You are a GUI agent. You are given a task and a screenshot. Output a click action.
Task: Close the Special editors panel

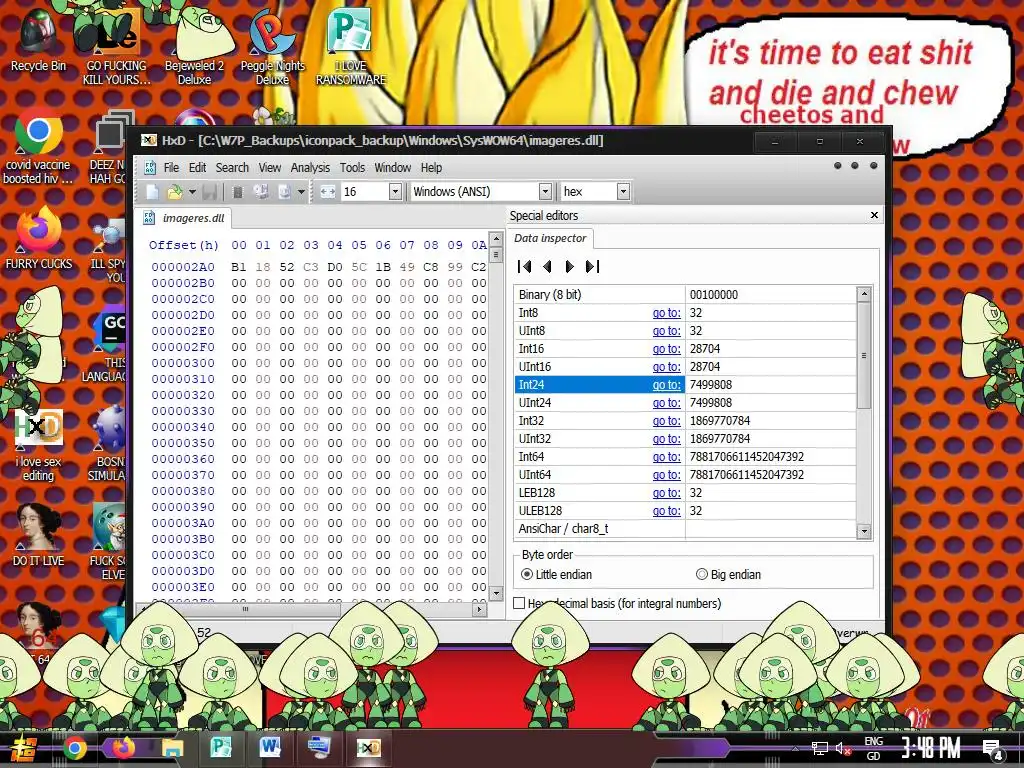pos(874,215)
